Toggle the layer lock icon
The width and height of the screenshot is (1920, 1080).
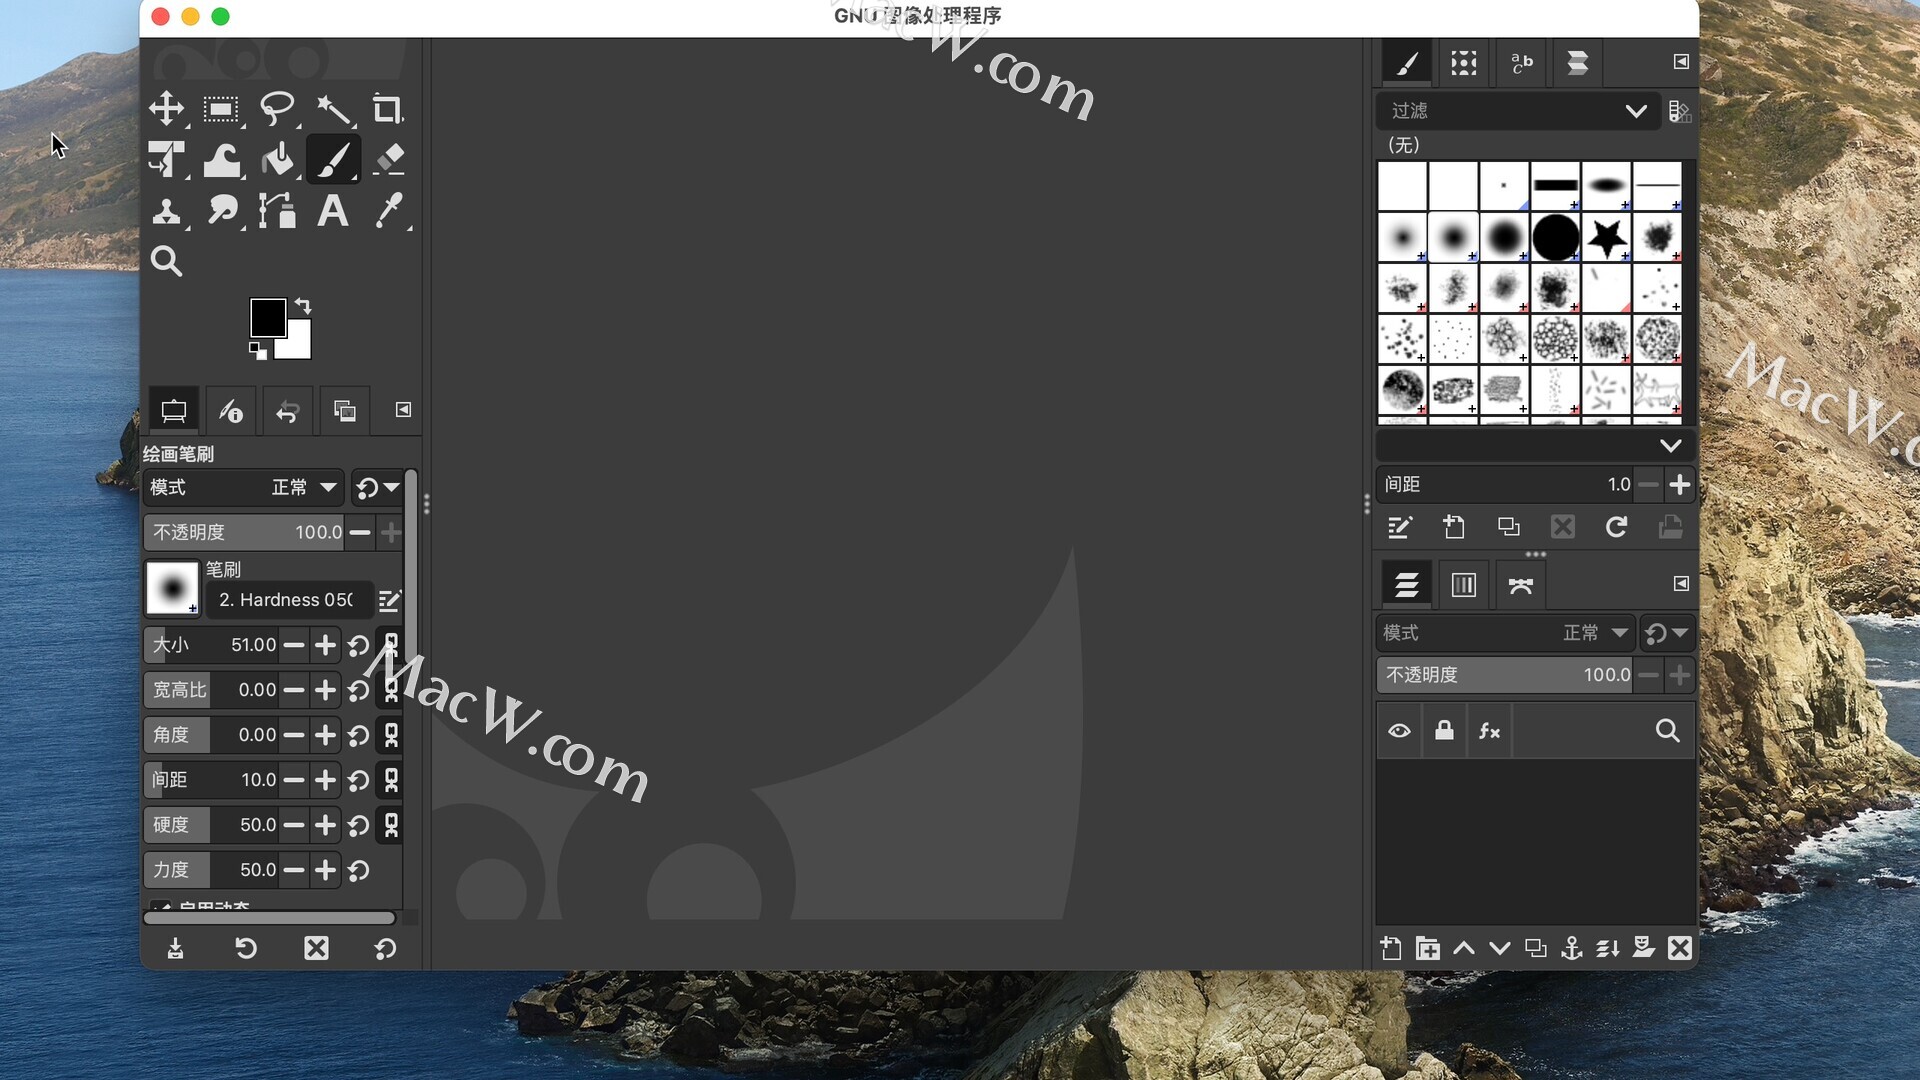(x=1444, y=731)
